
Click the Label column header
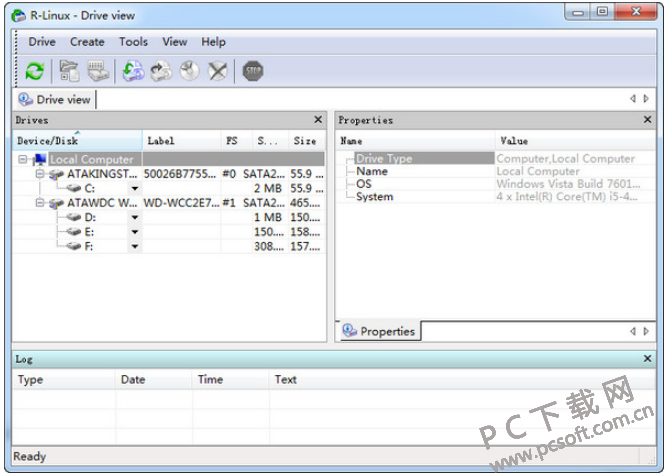(182, 141)
